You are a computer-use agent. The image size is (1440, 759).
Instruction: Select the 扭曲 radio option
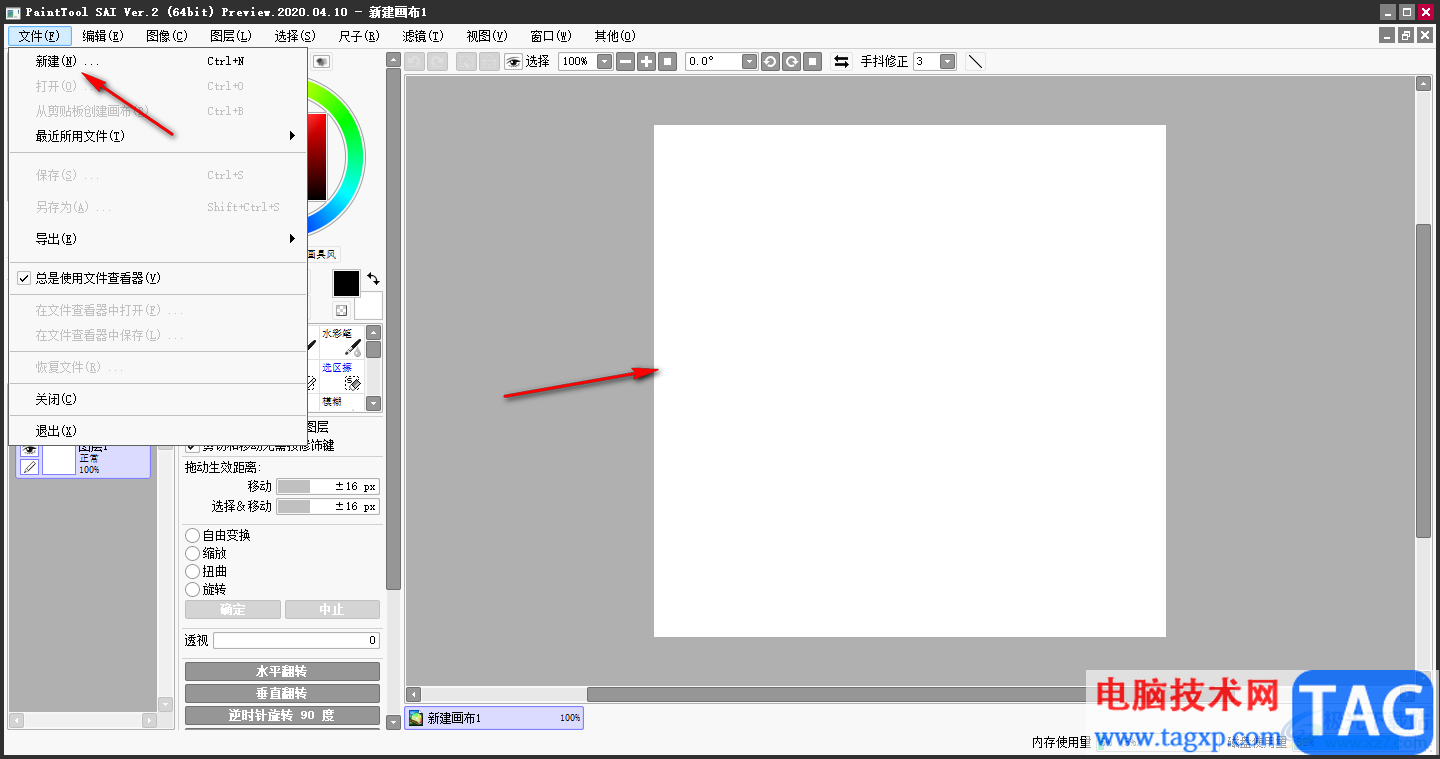pos(192,571)
